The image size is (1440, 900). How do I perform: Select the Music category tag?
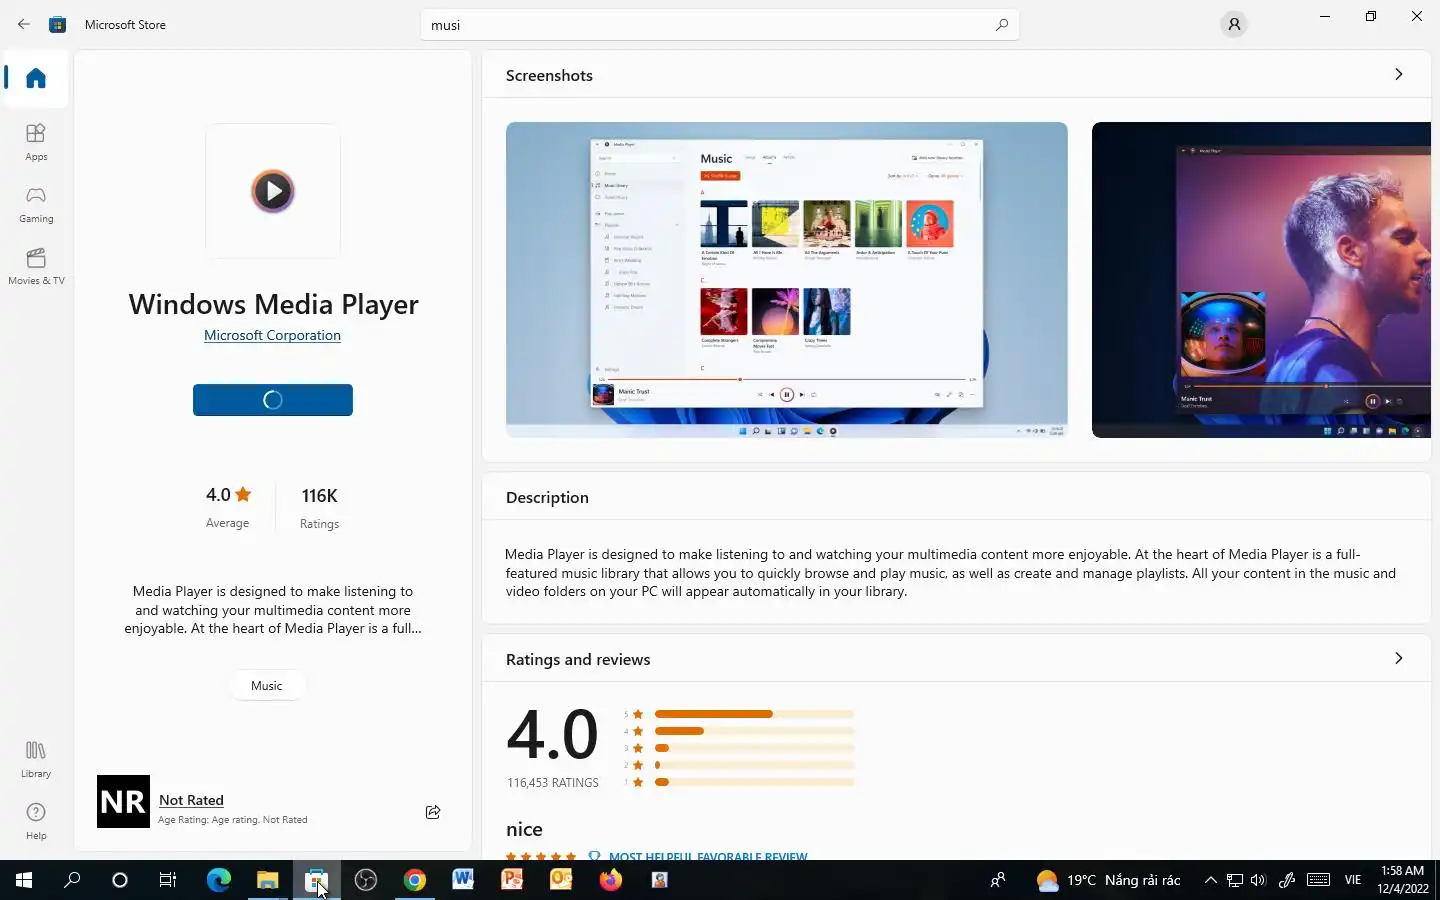266,685
